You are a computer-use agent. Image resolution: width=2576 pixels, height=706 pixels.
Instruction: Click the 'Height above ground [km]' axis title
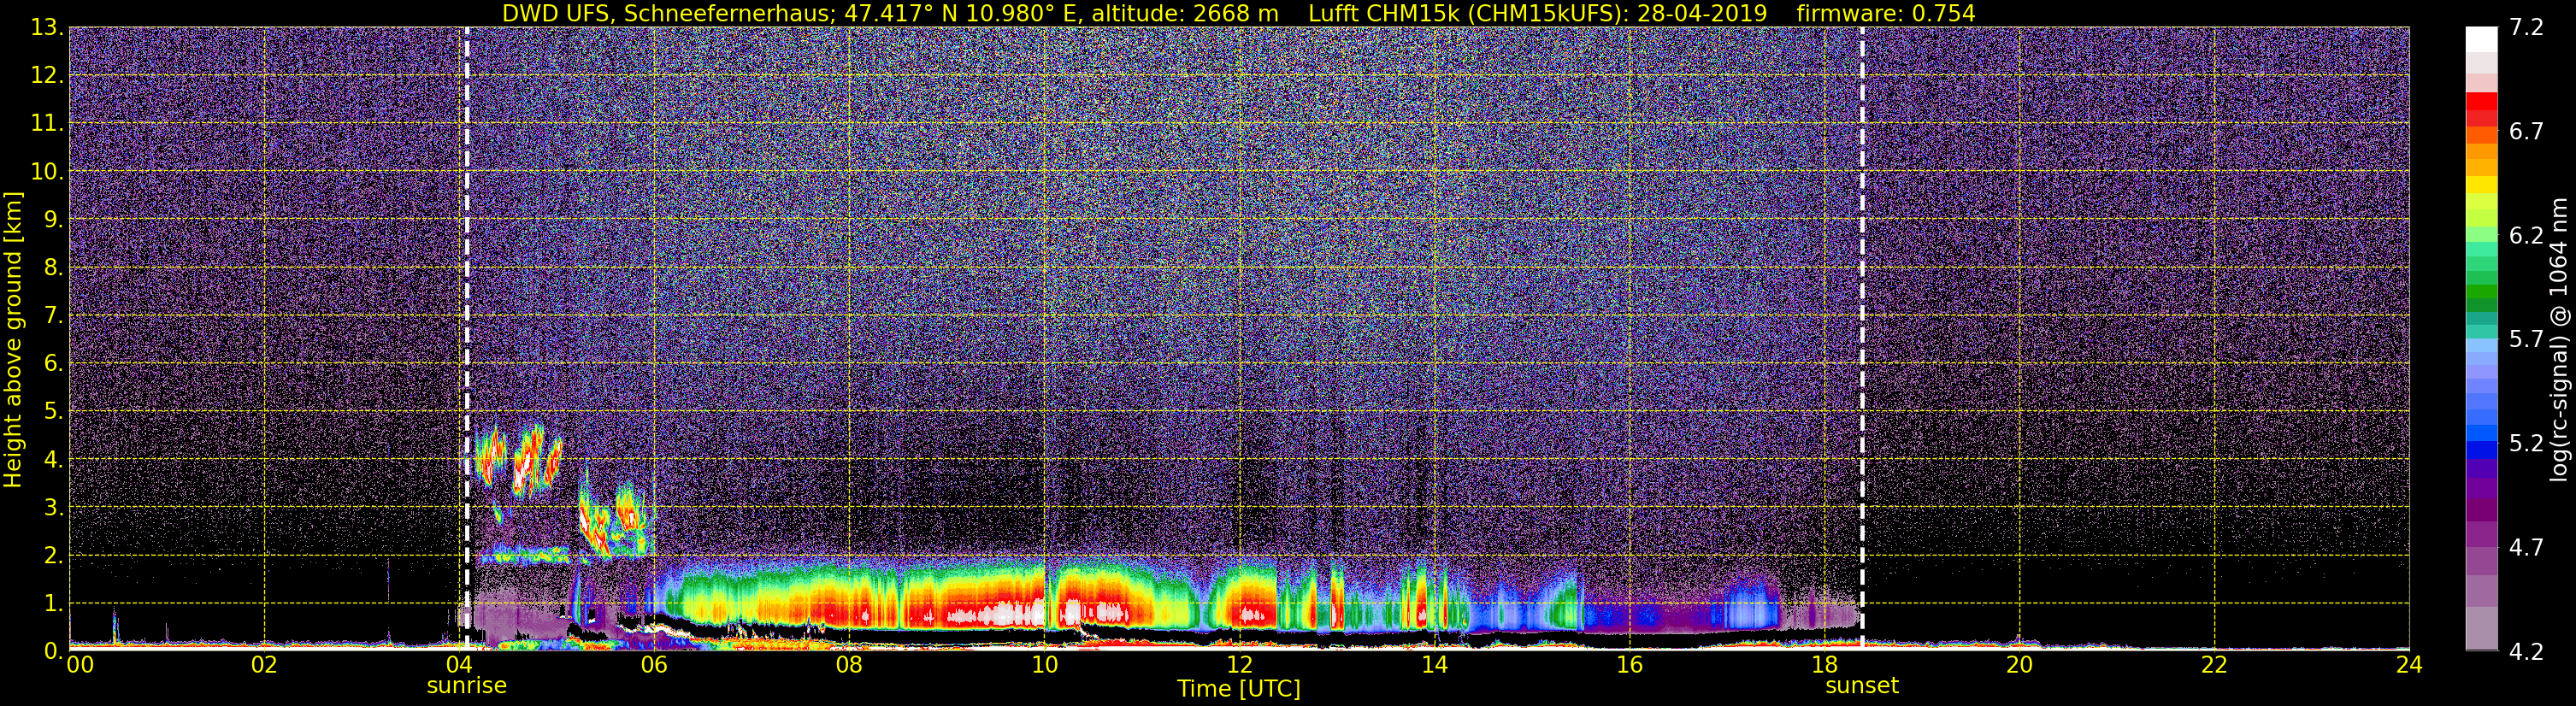click(x=12, y=340)
